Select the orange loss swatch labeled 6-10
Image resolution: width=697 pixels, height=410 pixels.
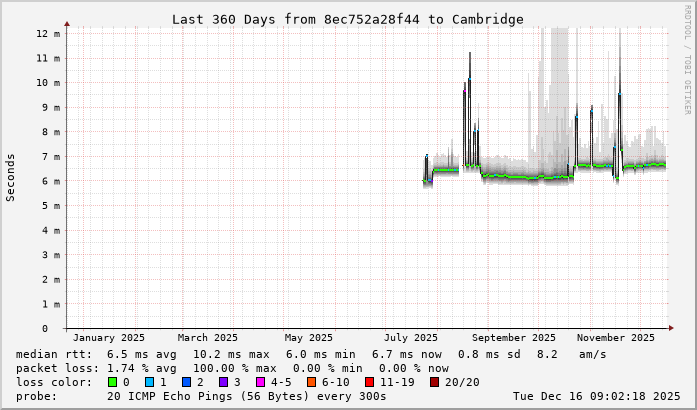(312, 382)
